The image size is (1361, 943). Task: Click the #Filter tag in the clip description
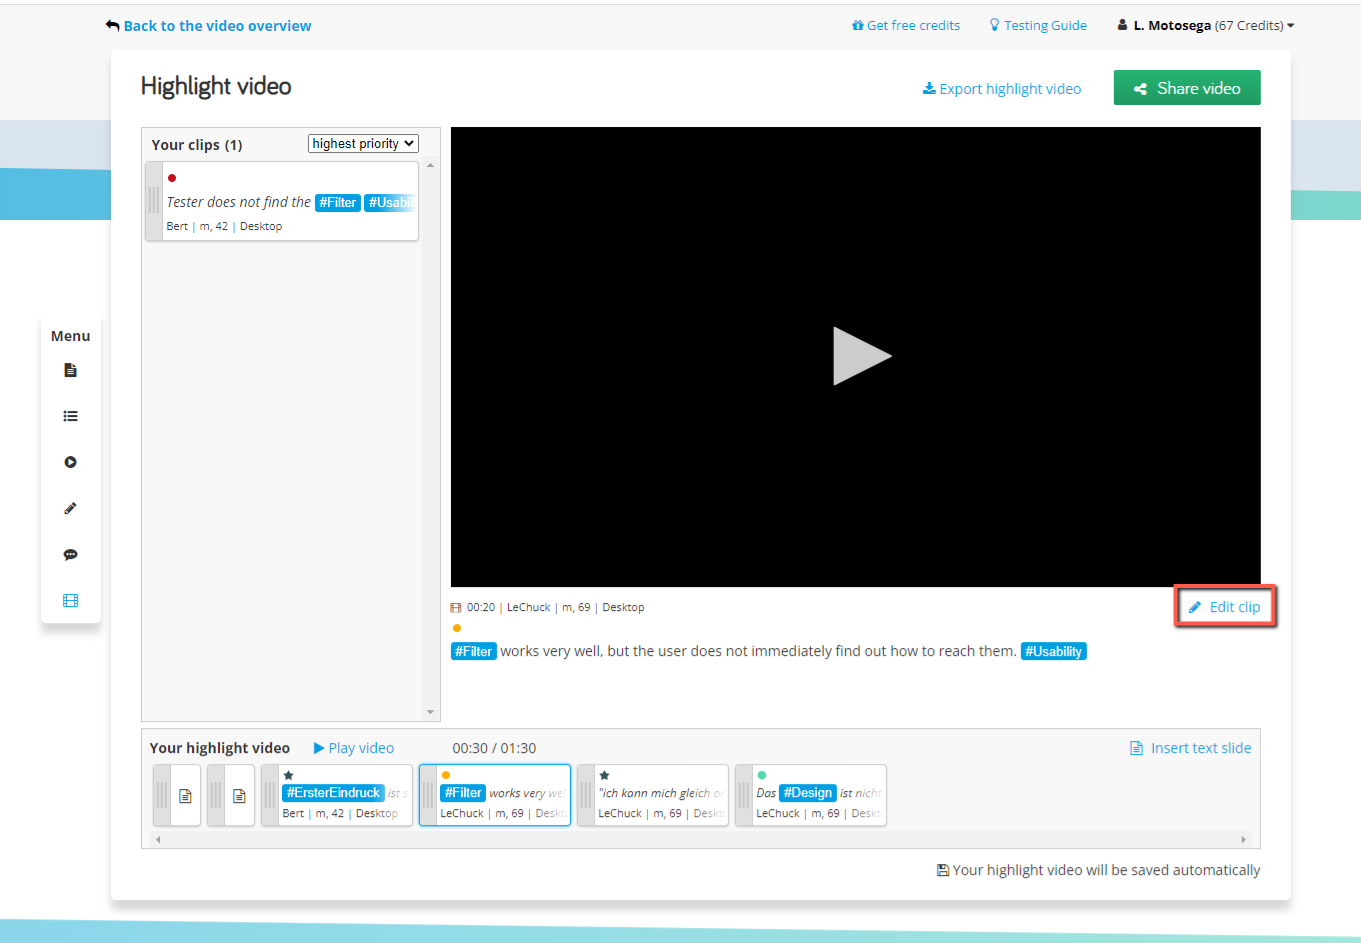(474, 651)
